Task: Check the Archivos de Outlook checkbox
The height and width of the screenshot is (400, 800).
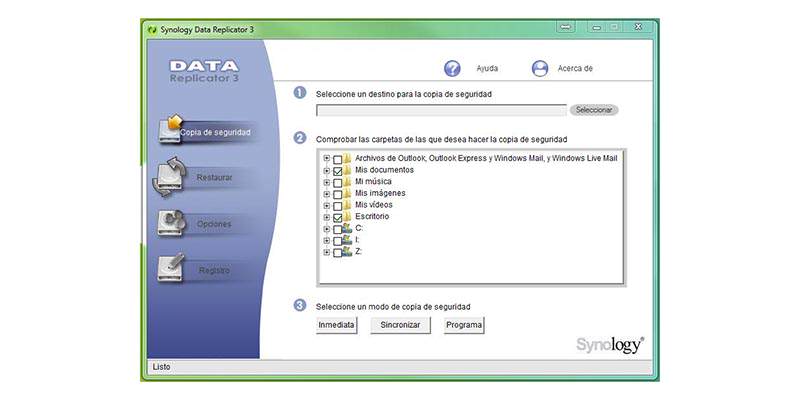Action: tap(337, 160)
